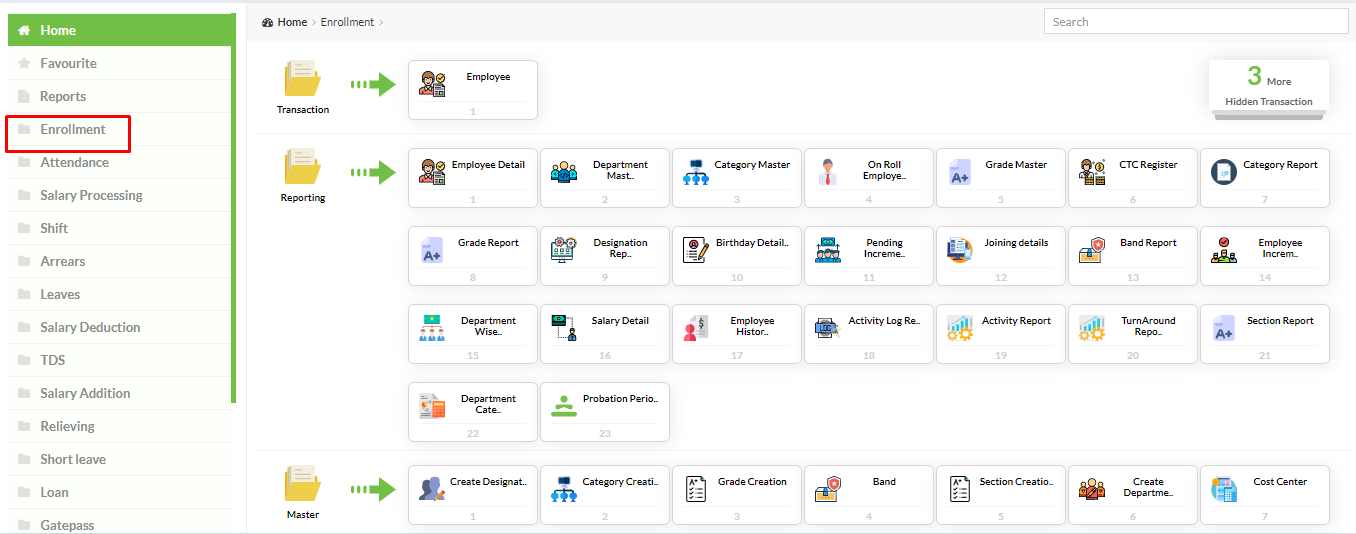Image resolution: width=1356 pixels, height=534 pixels.
Task: Open the Grade Report A+ icon
Action: pyautogui.click(x=432, y=250)
